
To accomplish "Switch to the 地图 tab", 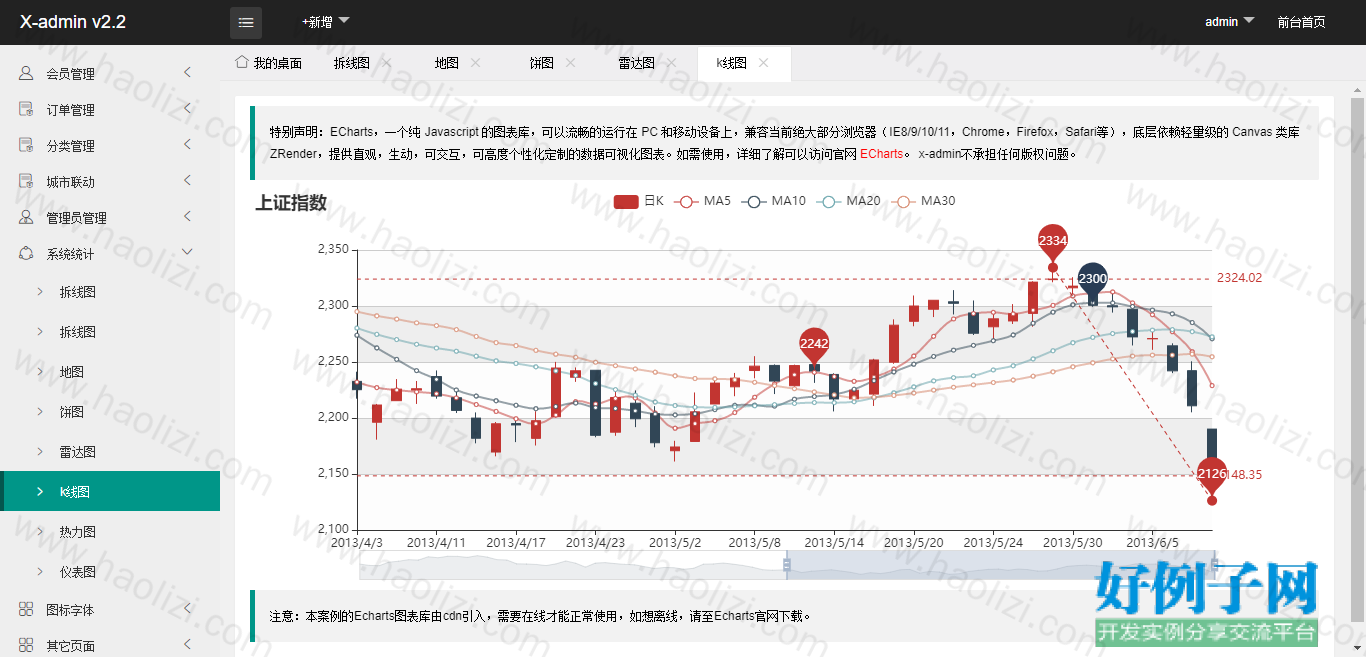I will [x=447, y=63].
